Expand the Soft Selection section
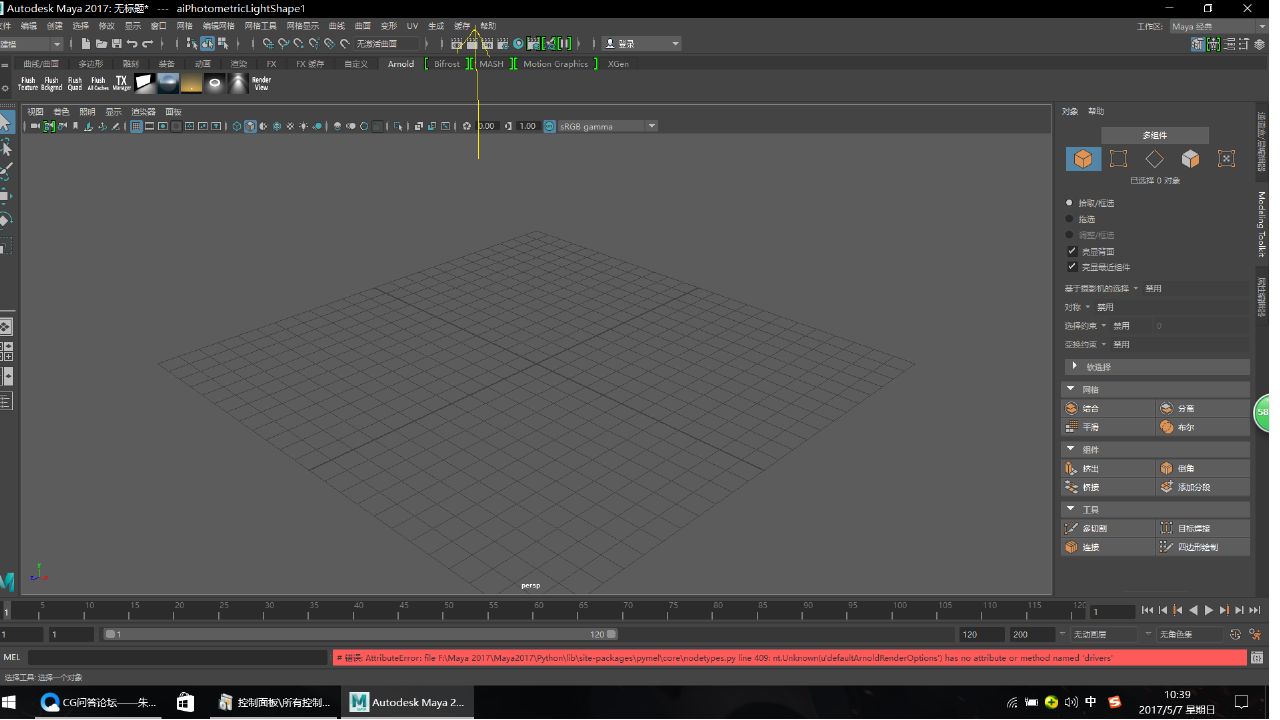1280x720 pixels. click(1155, 367)
